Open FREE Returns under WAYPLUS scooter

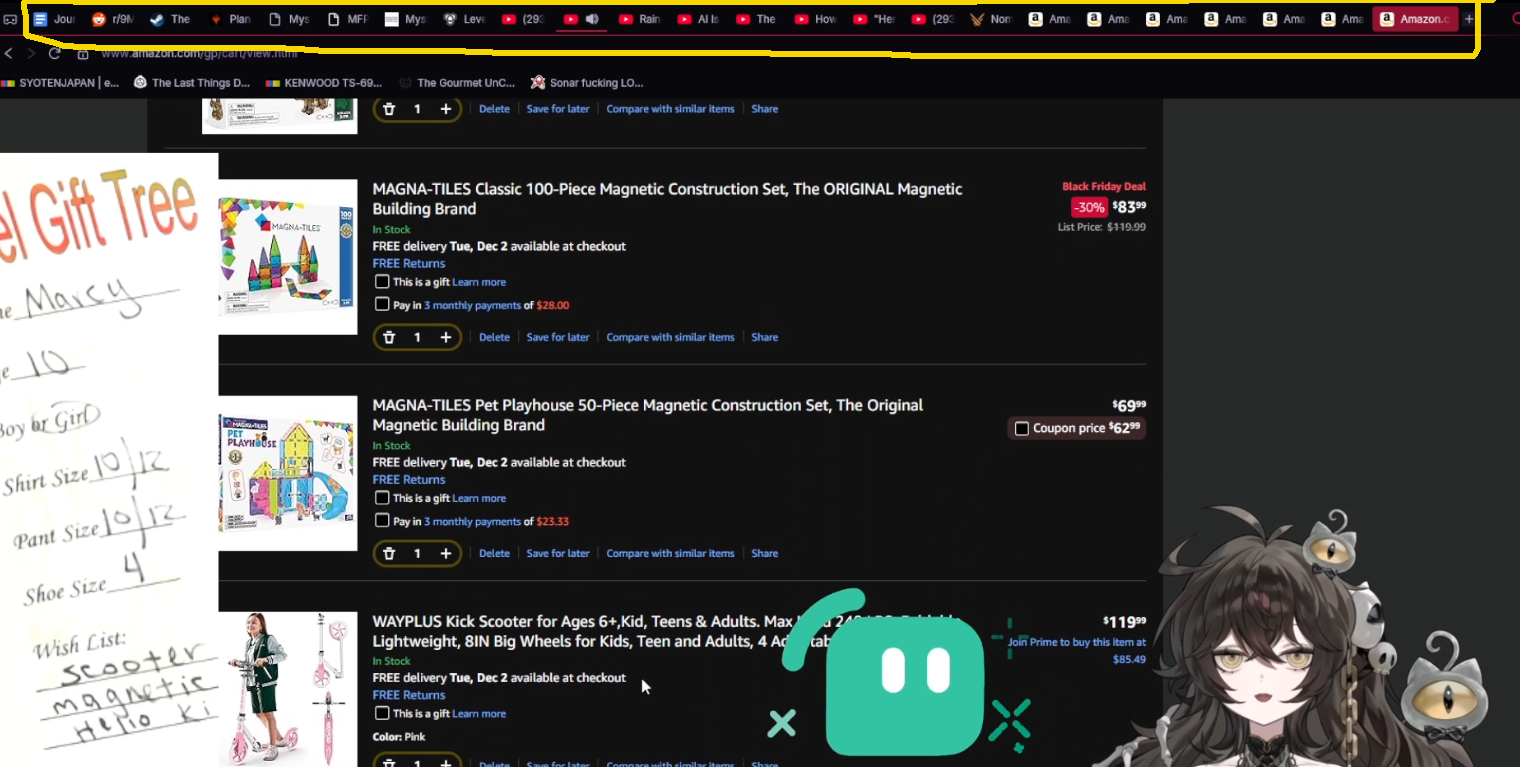point(409,696)
